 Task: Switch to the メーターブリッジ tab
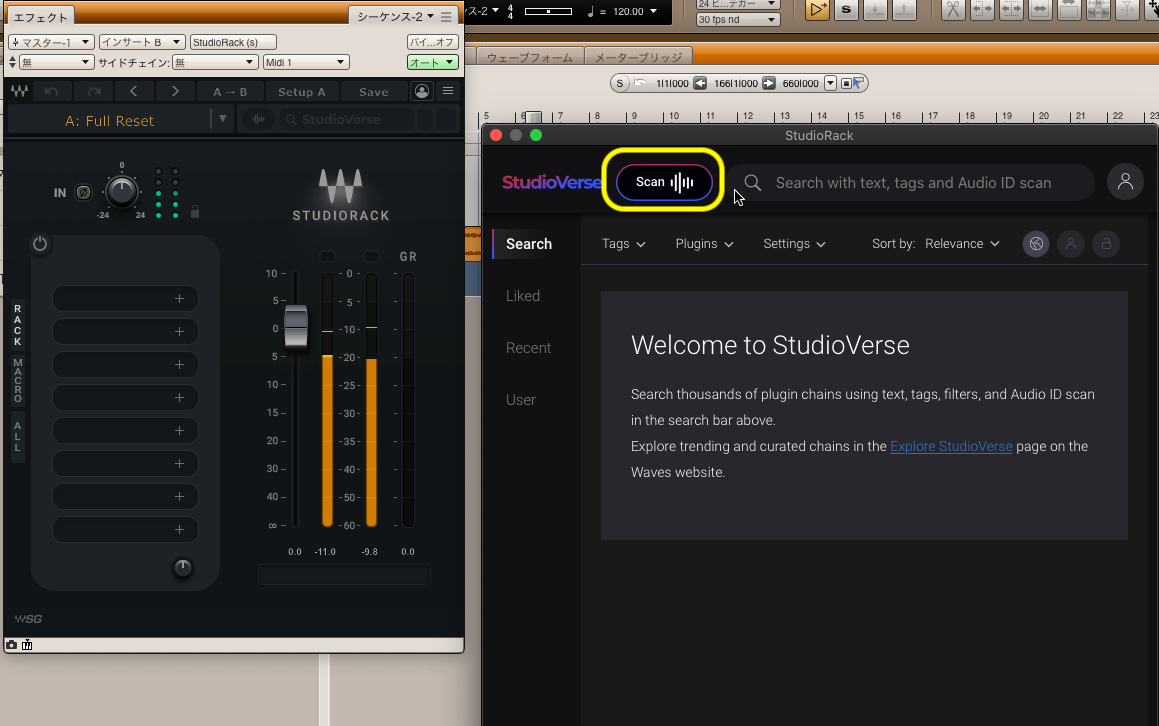[639, 57]
